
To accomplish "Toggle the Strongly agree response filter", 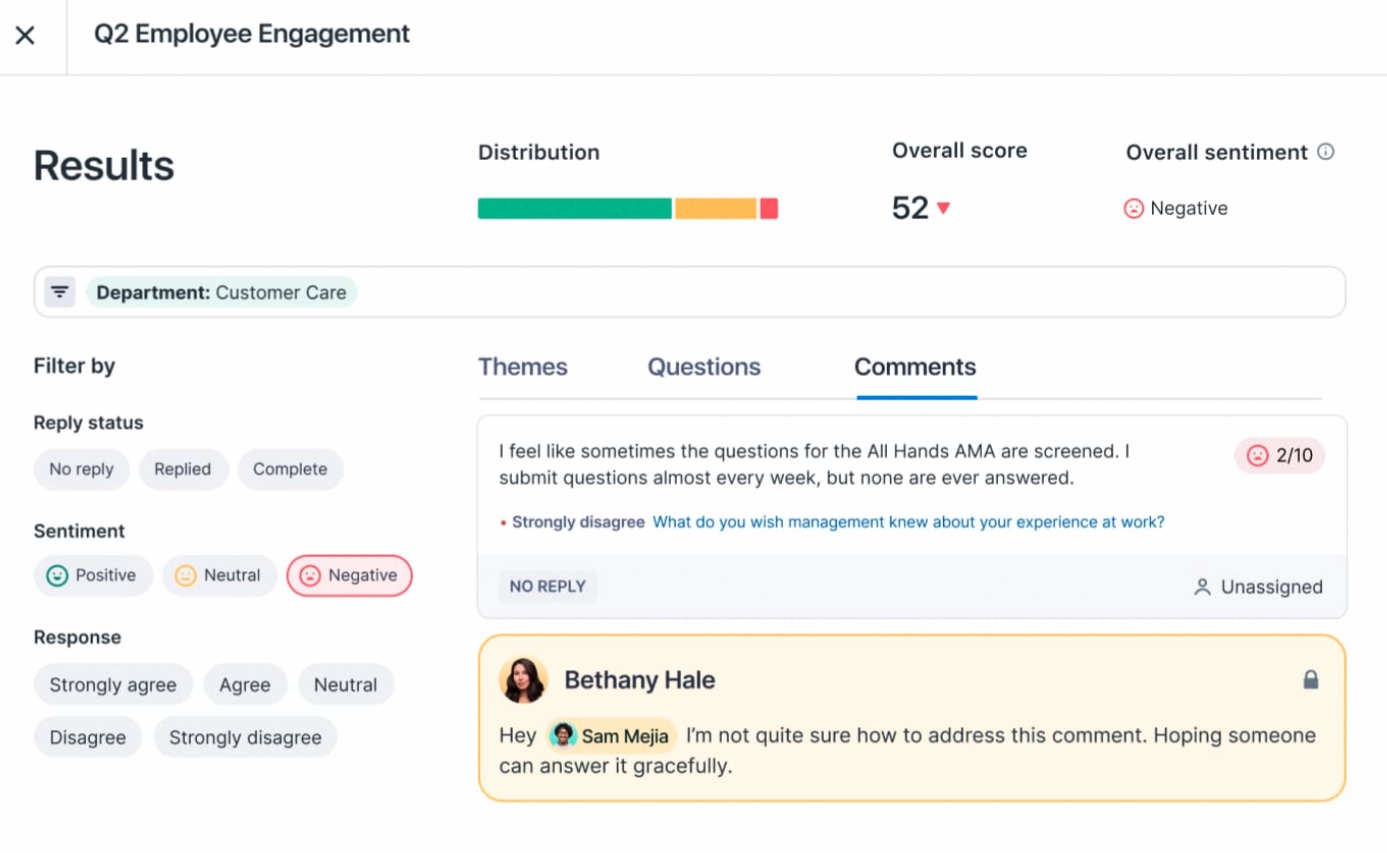I will click(113, 684).
